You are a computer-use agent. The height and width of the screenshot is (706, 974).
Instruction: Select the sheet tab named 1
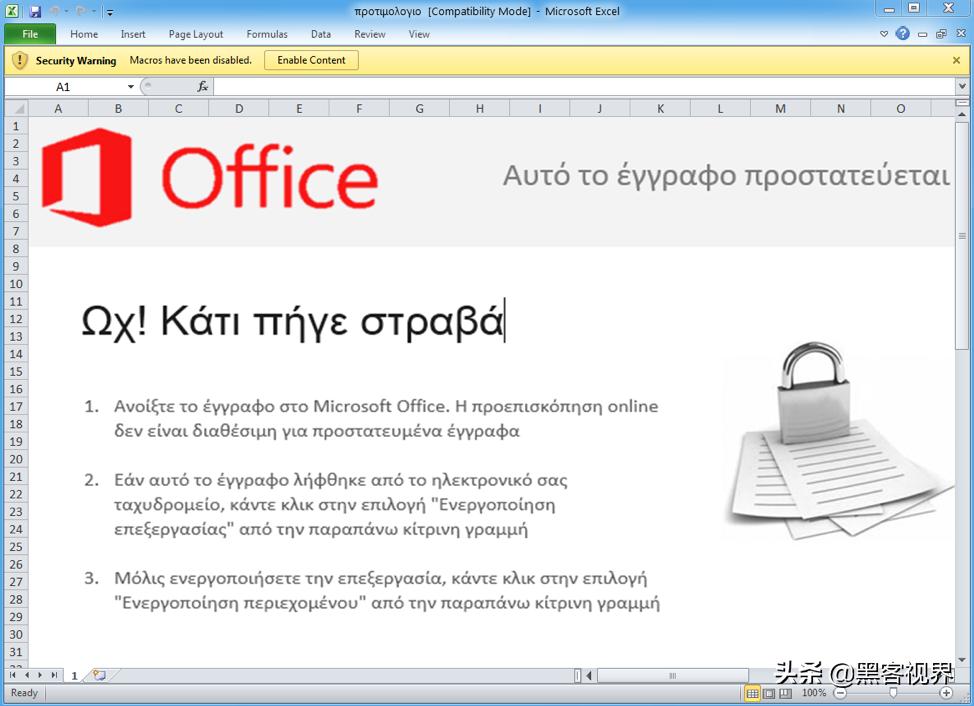click(x=74, y=676)
